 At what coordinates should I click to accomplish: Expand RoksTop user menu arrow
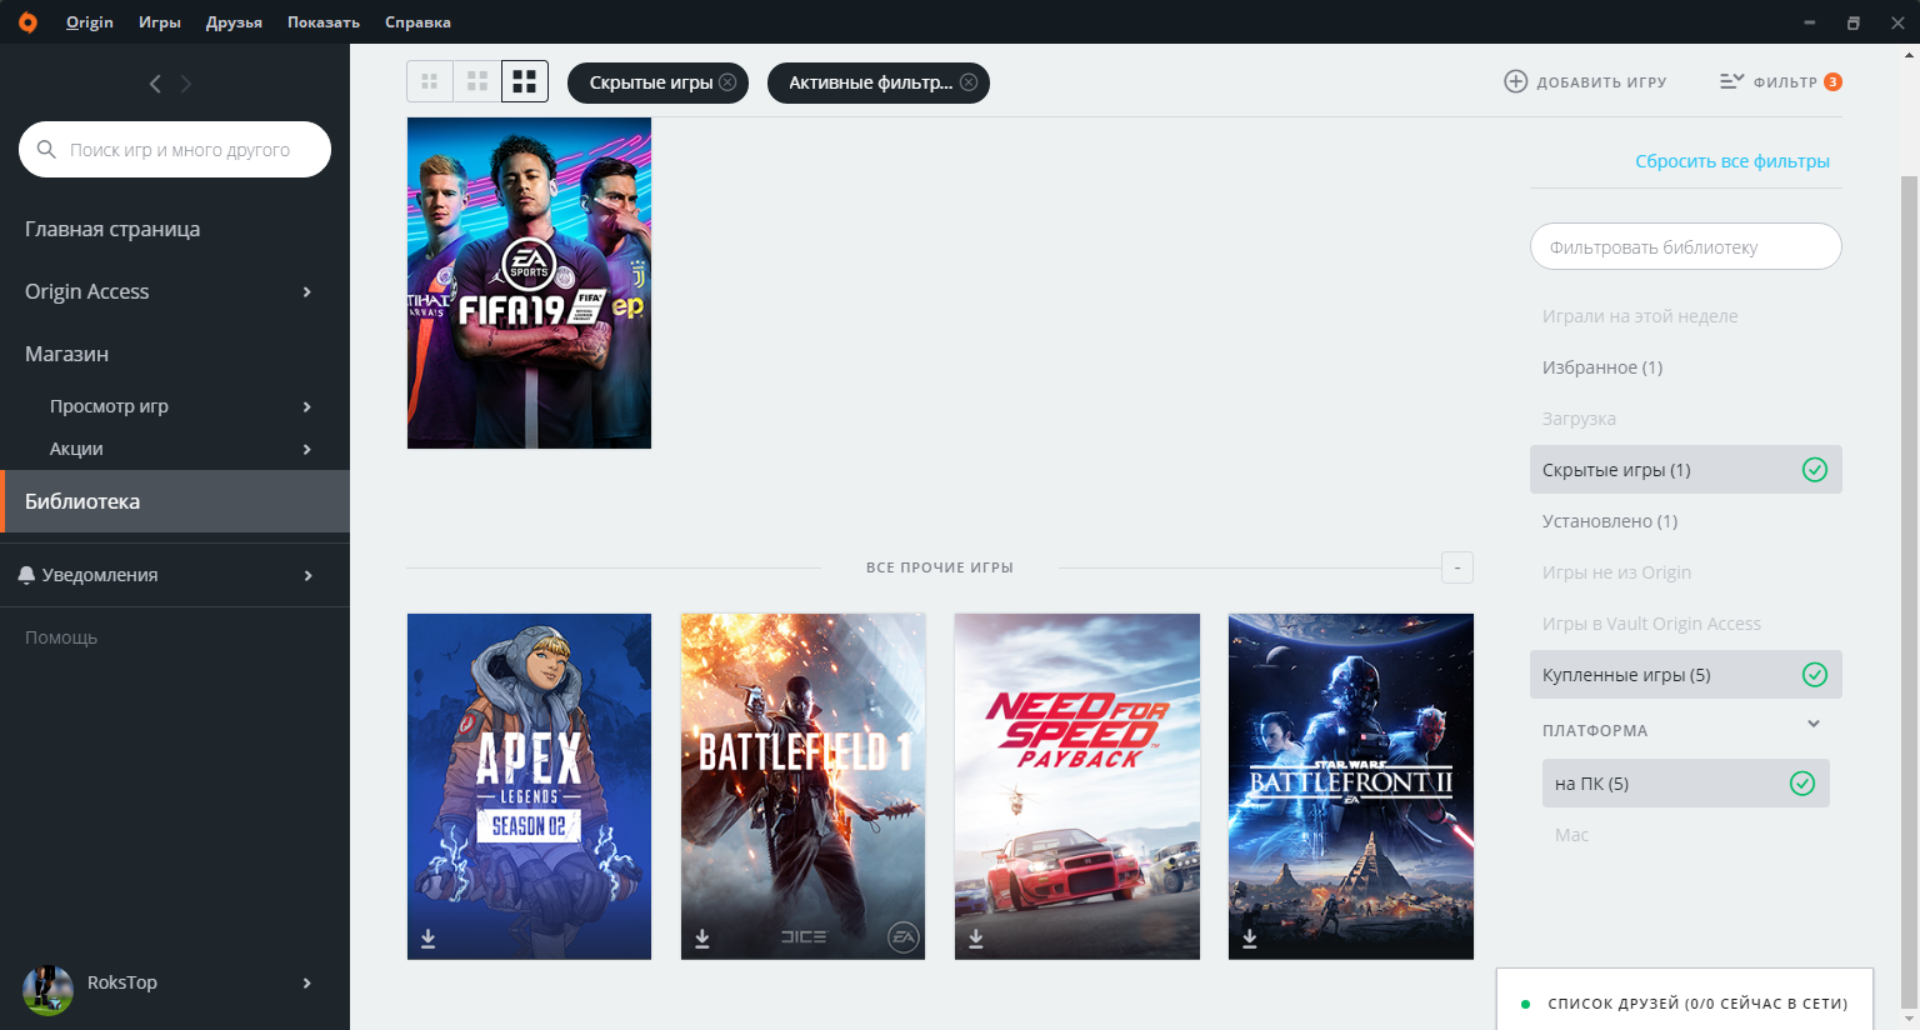click(307, 983)
